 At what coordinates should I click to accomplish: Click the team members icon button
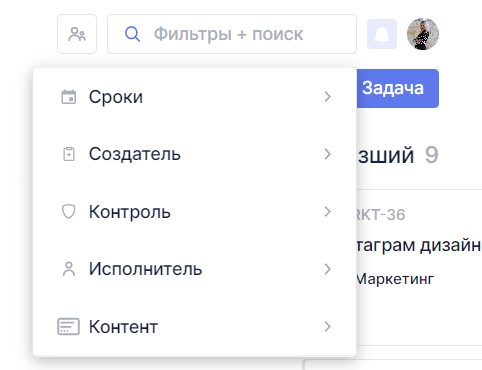tap(77, 34)
